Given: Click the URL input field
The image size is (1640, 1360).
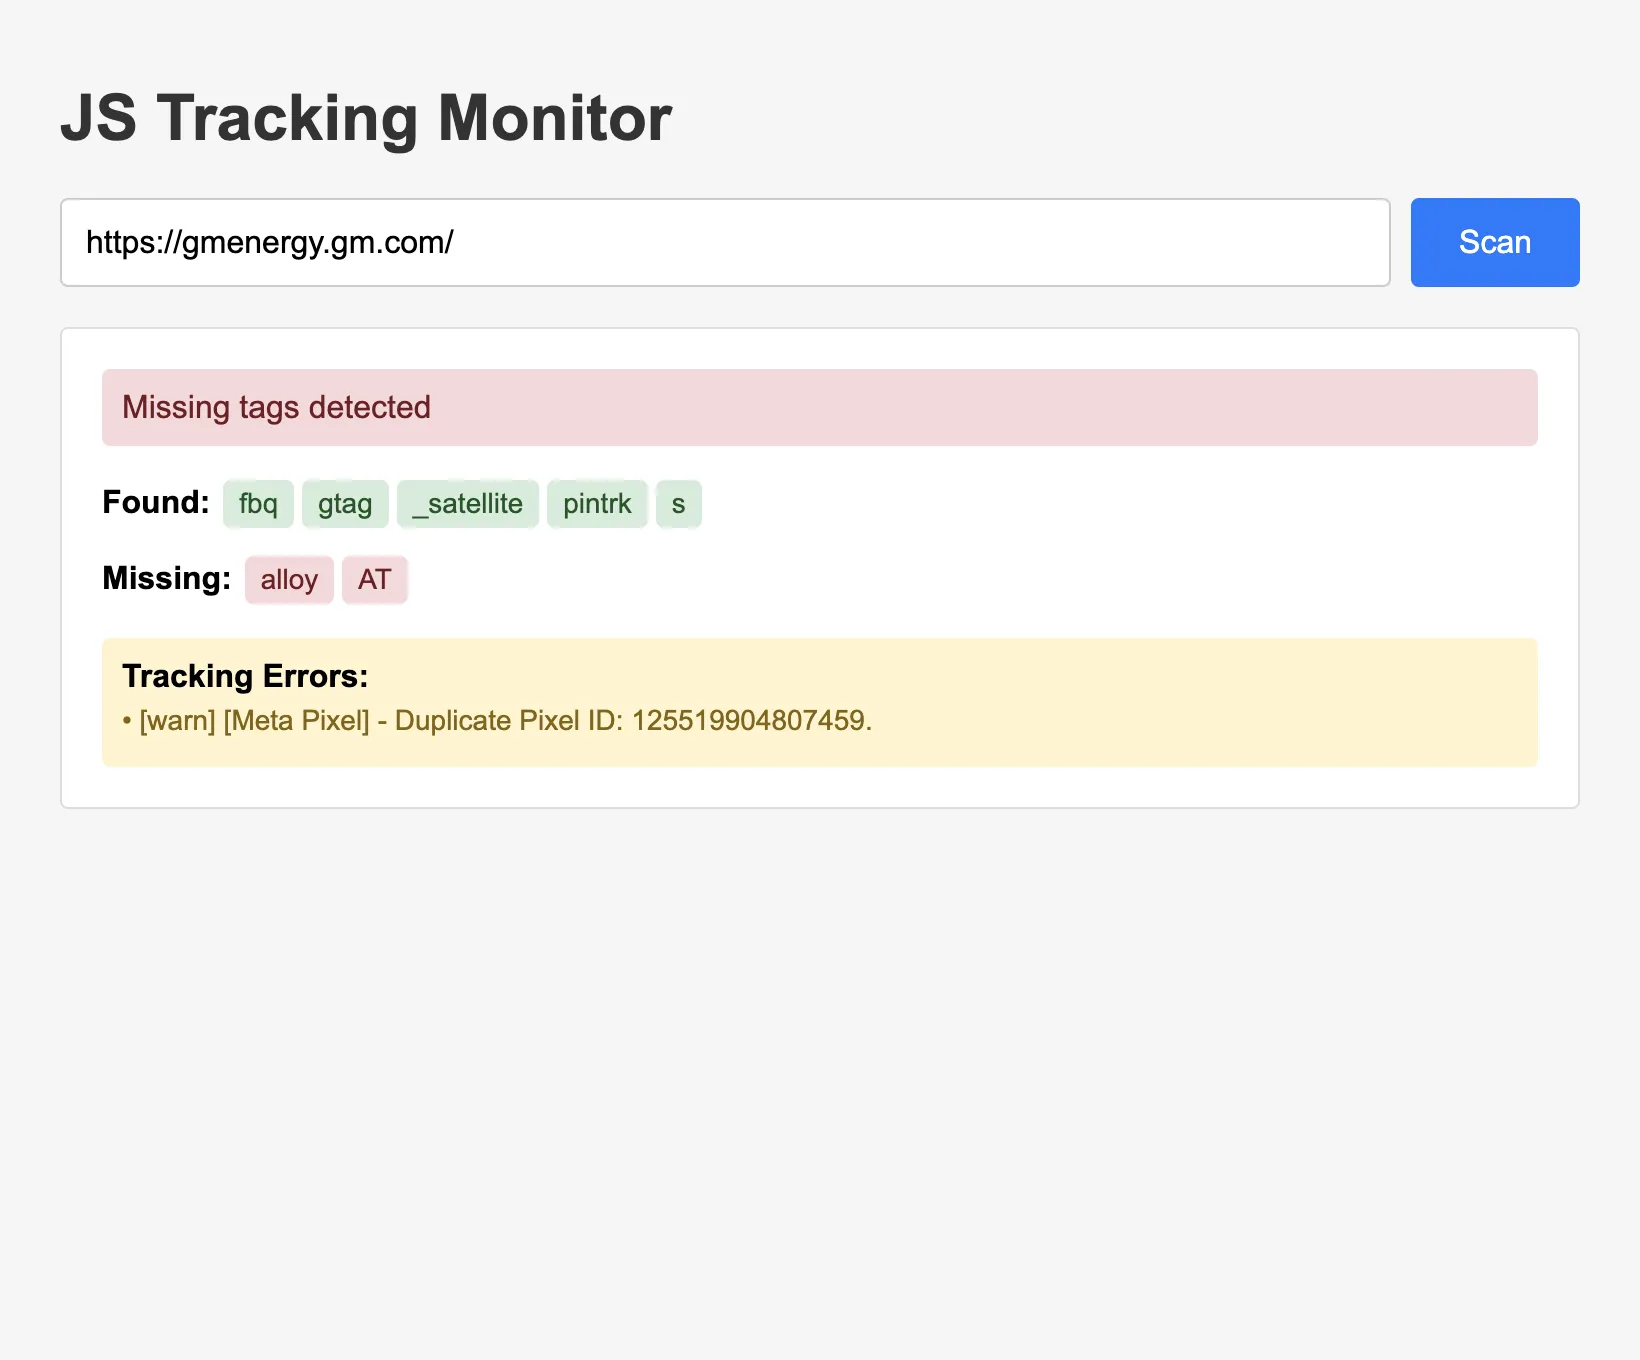Looking at the screenshot, I should pos(724,242).
